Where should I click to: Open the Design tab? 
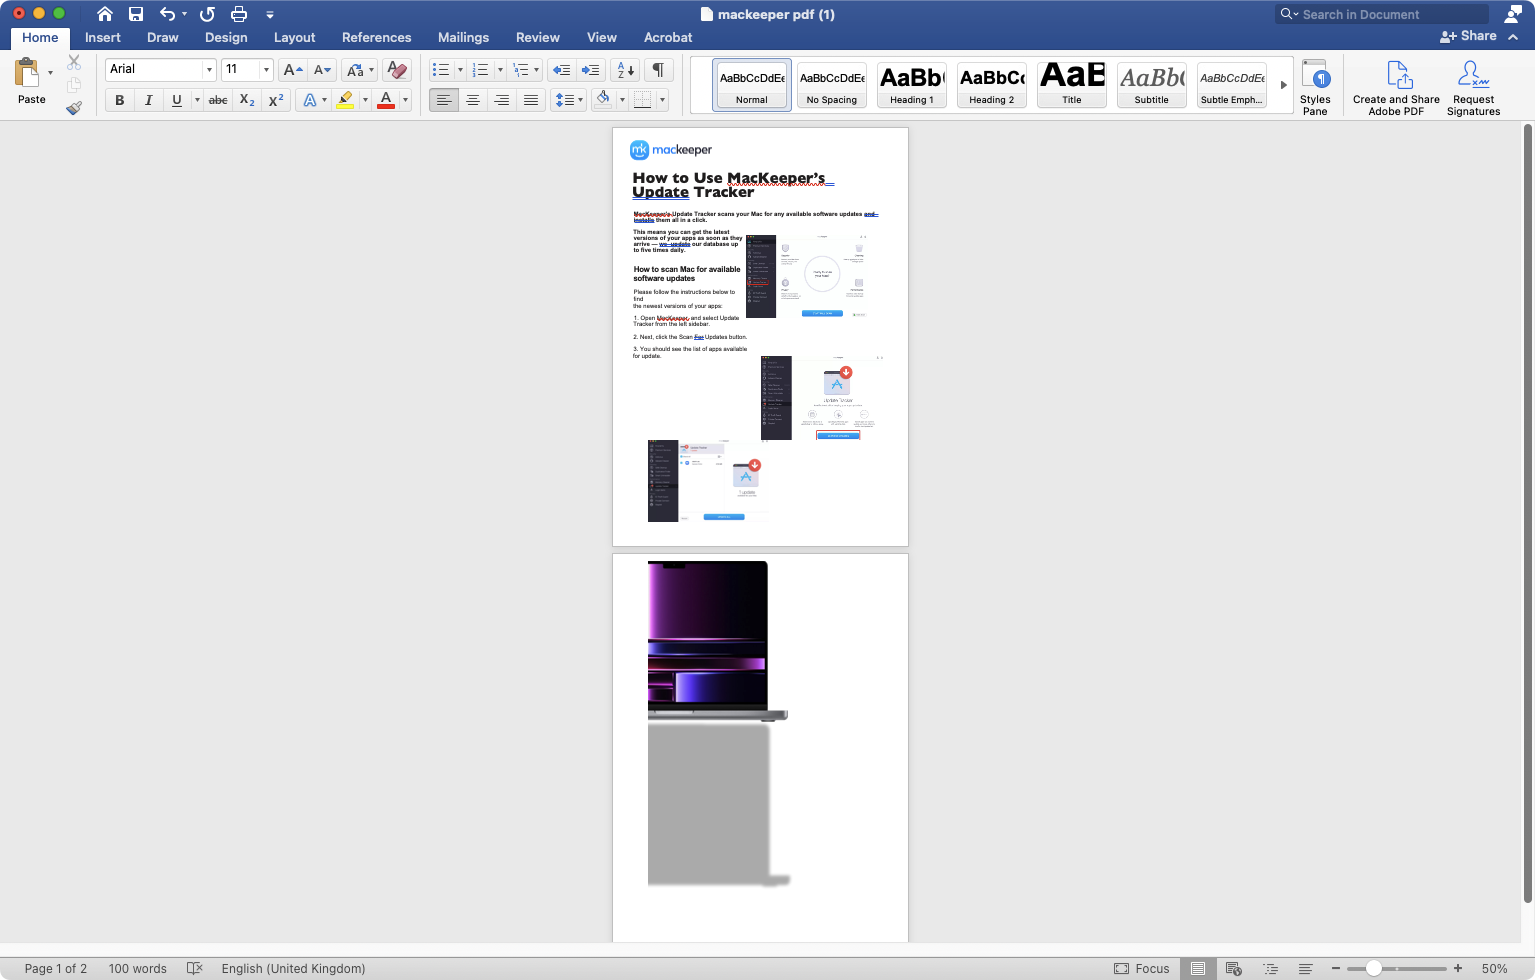click(x=226, y=37)
